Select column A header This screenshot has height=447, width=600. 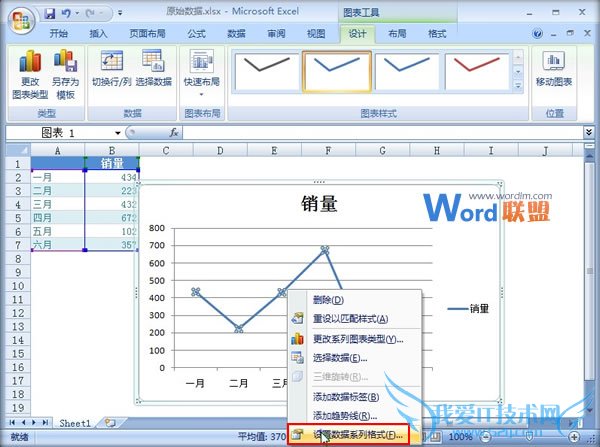coord(57,150)
